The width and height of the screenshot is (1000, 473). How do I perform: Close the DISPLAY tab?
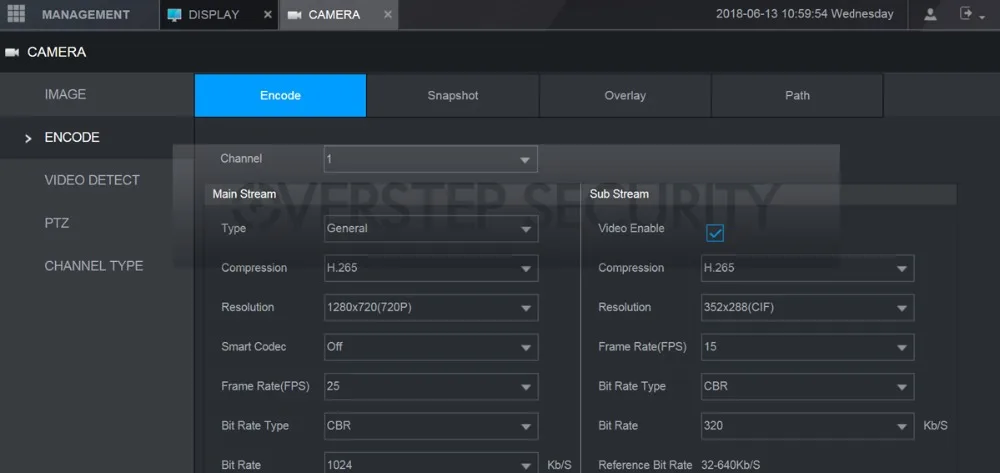click(268, 15)
